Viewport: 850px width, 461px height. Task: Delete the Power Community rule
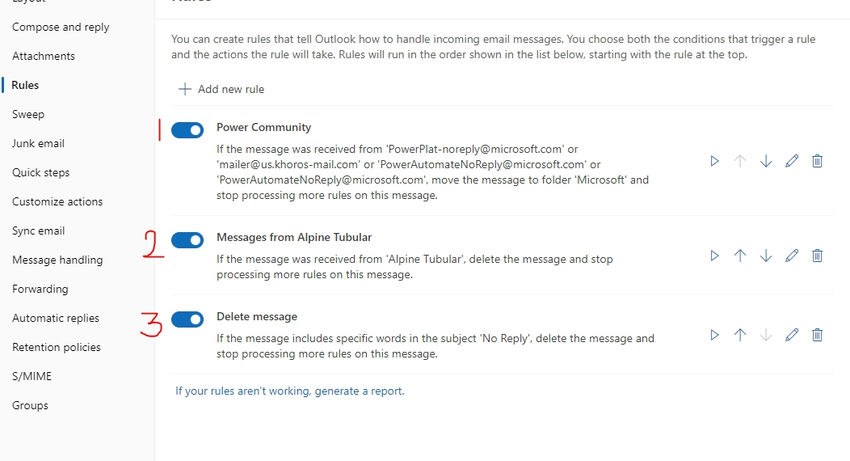(817, 161)
